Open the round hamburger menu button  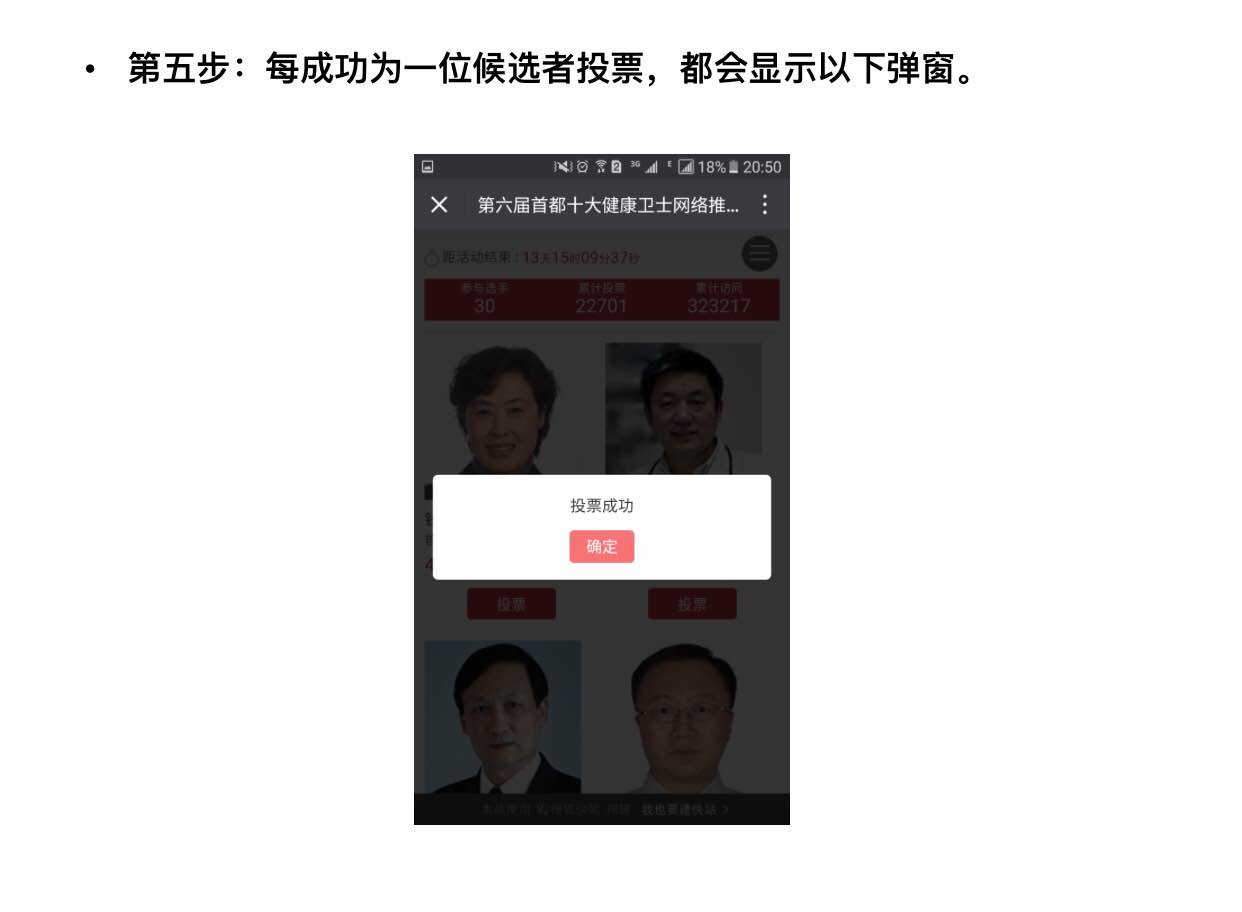coord(760,254)
